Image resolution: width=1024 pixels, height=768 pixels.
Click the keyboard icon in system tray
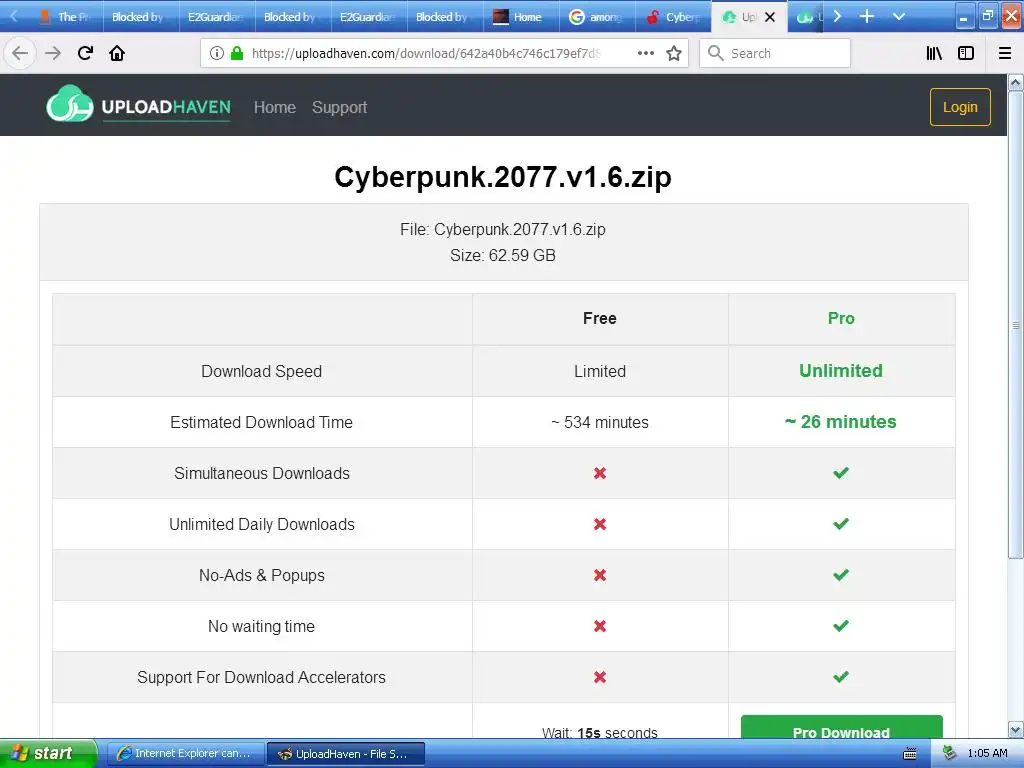910,754
